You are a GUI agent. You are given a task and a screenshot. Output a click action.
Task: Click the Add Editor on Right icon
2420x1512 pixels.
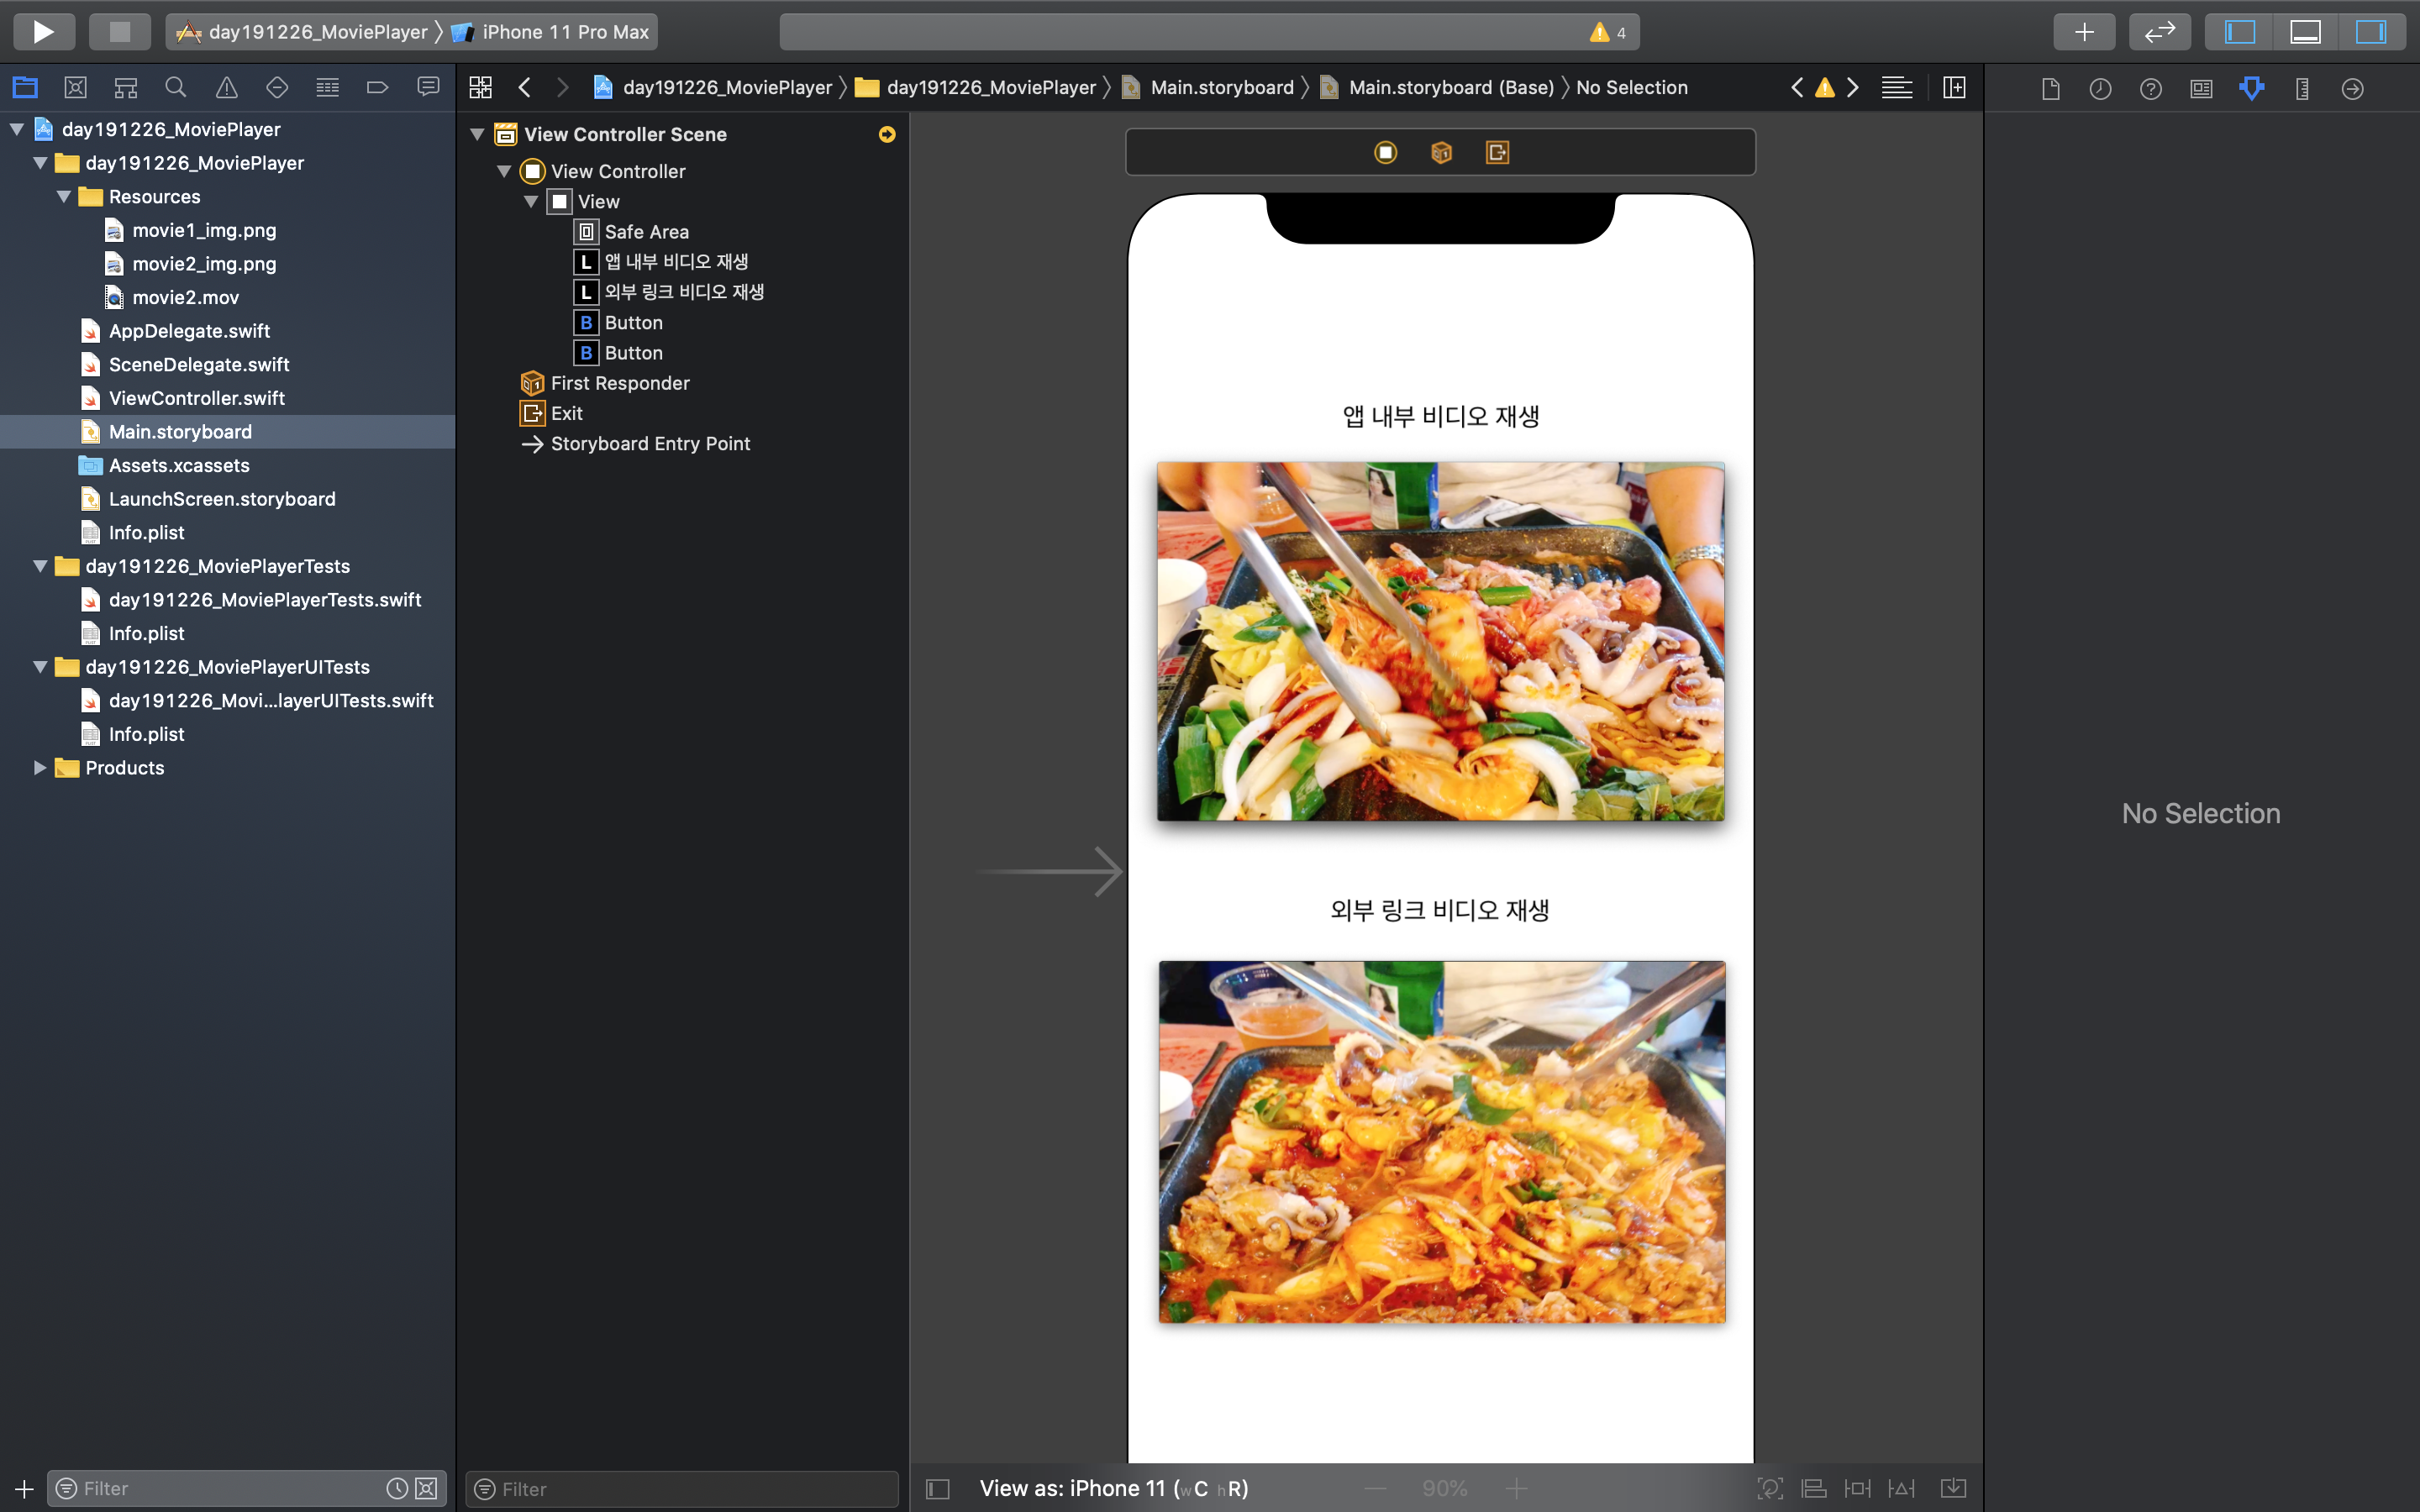point(1954,88)
